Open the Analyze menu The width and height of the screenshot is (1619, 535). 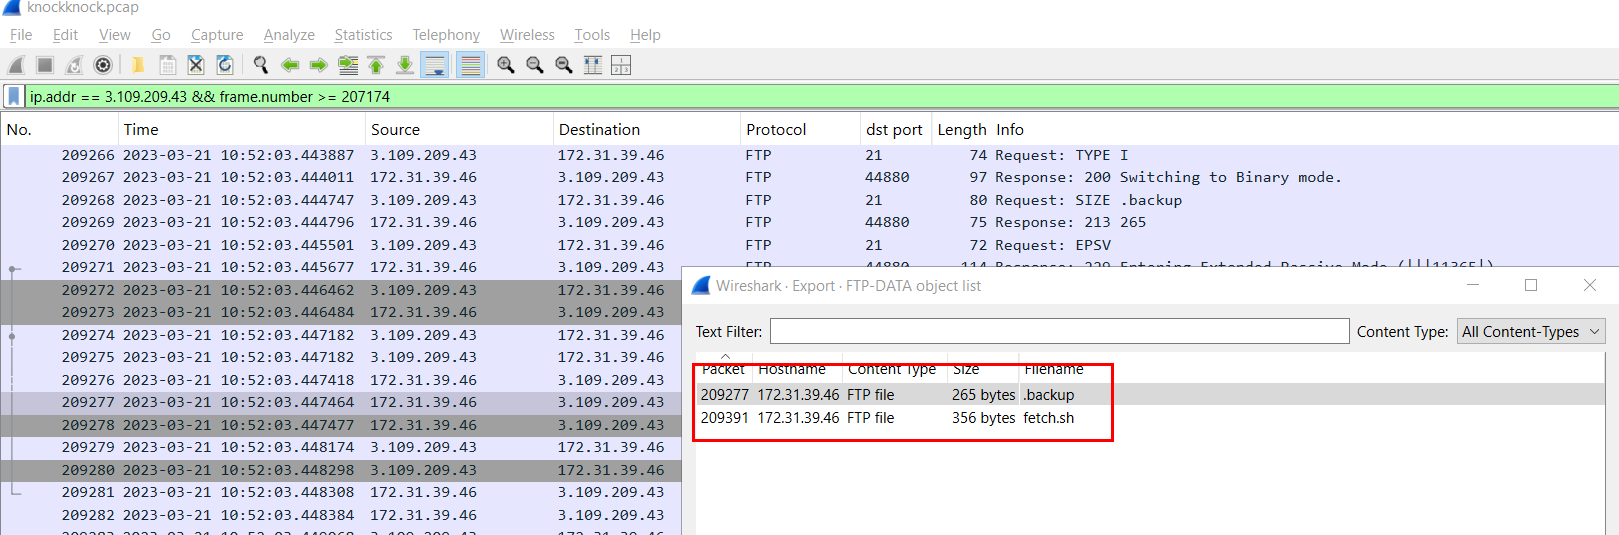[x=289, y=35]
